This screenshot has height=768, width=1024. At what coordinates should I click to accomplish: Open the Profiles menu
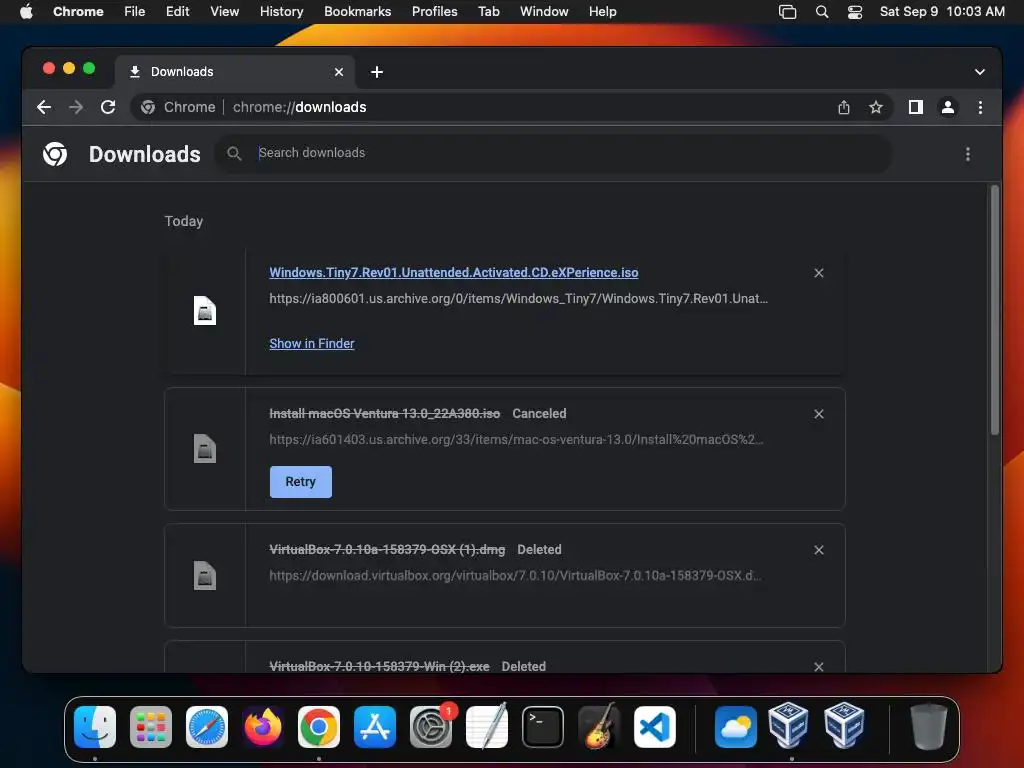(434, 12)
